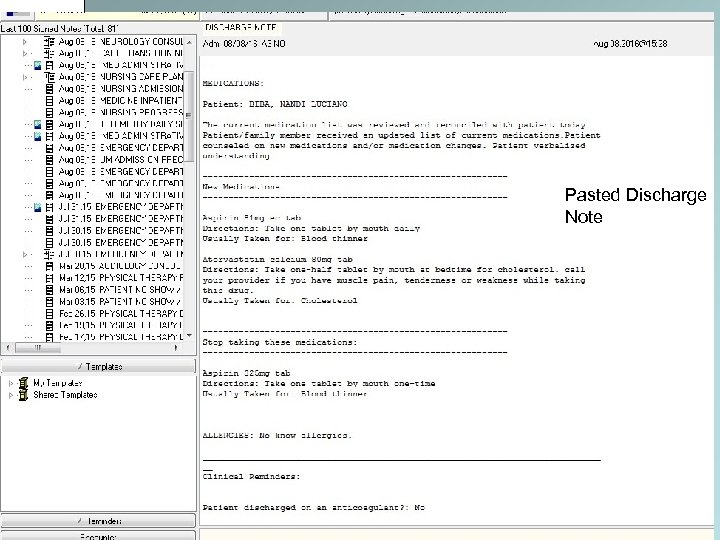Click the 'Aspirin 81mg ec tab' line
Image resolution: width=720 pixels, height=540 pixels.
(252, 218)
